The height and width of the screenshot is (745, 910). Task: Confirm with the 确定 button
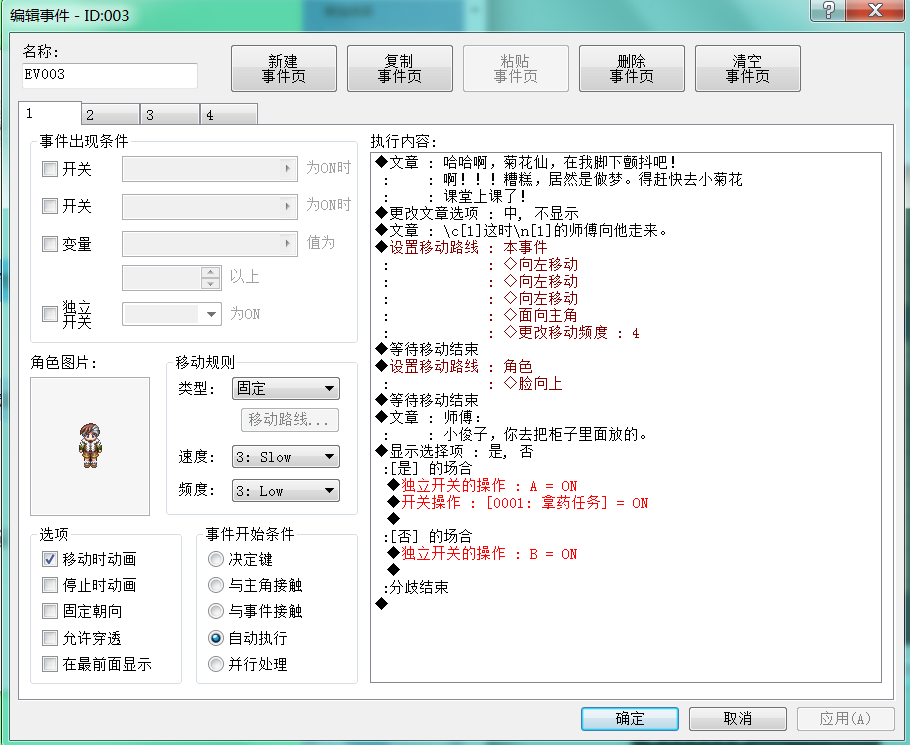(x=630, y=719)
